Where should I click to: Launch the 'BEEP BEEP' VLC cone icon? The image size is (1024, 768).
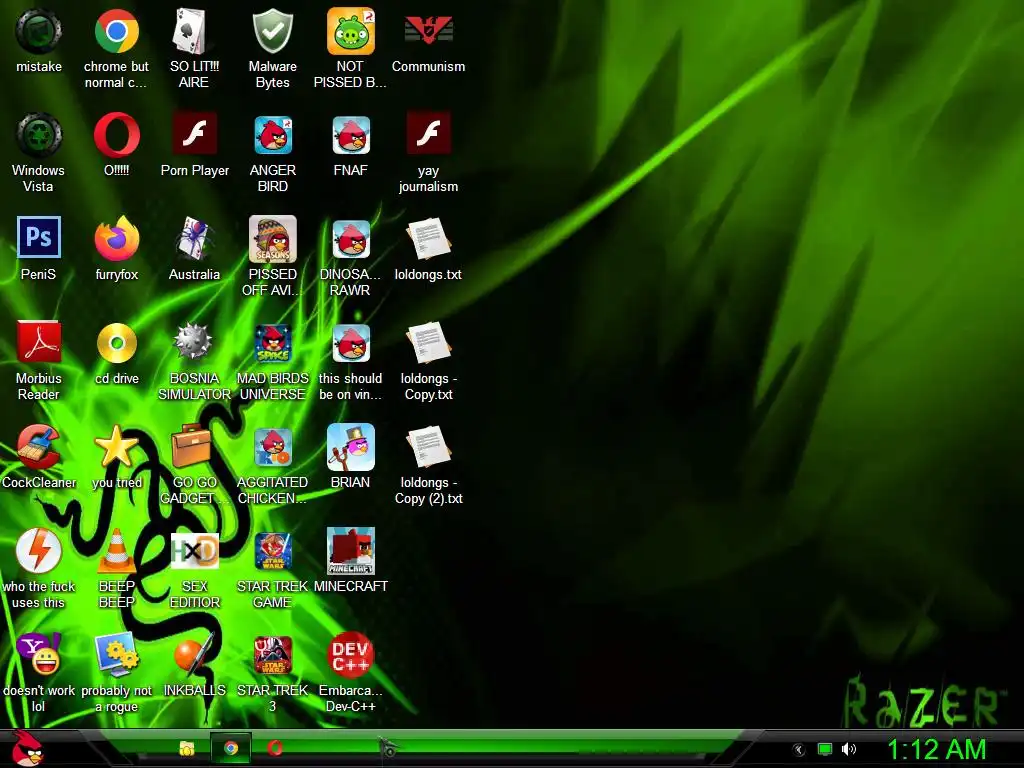[x=116, y=551]
